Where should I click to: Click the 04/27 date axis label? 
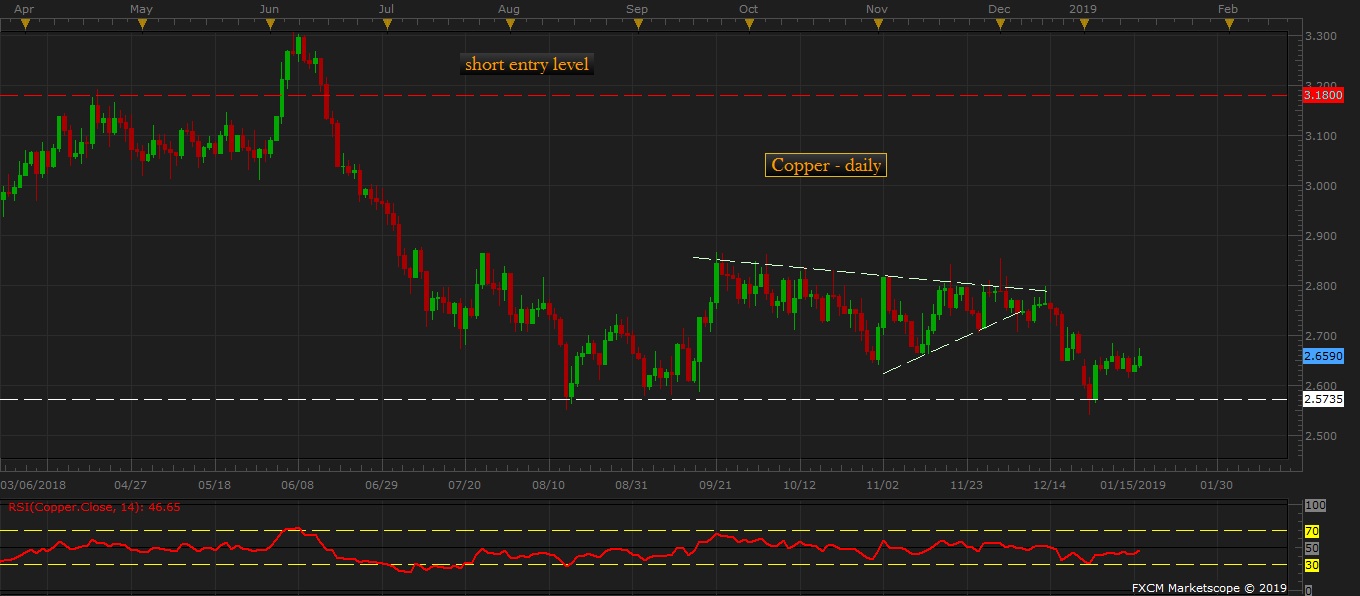131,484
